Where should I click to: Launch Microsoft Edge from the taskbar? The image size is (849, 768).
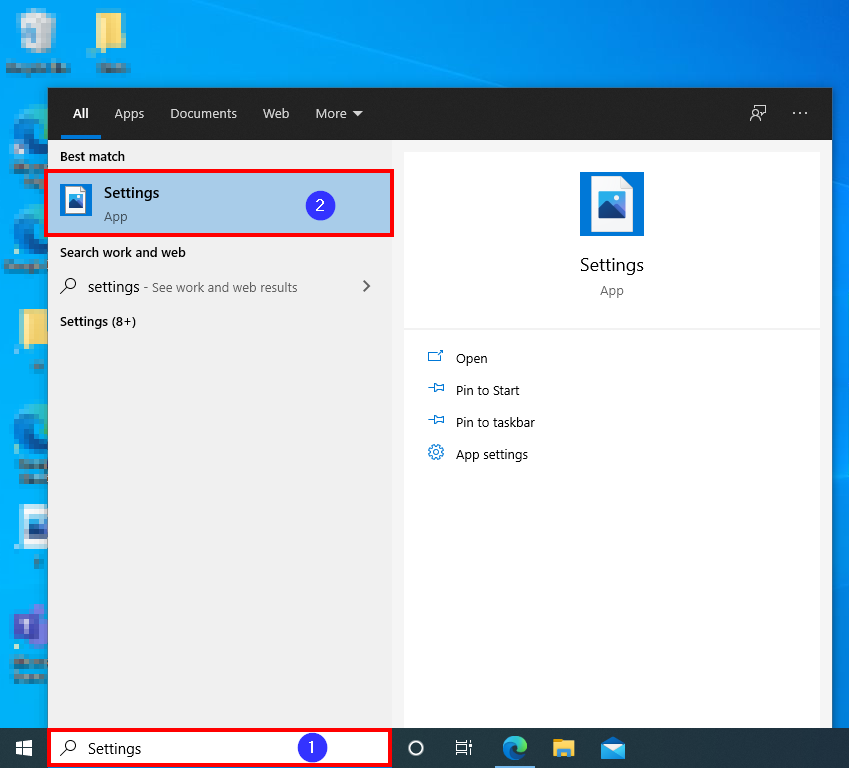pyautogui.click(x=515, y=749)
